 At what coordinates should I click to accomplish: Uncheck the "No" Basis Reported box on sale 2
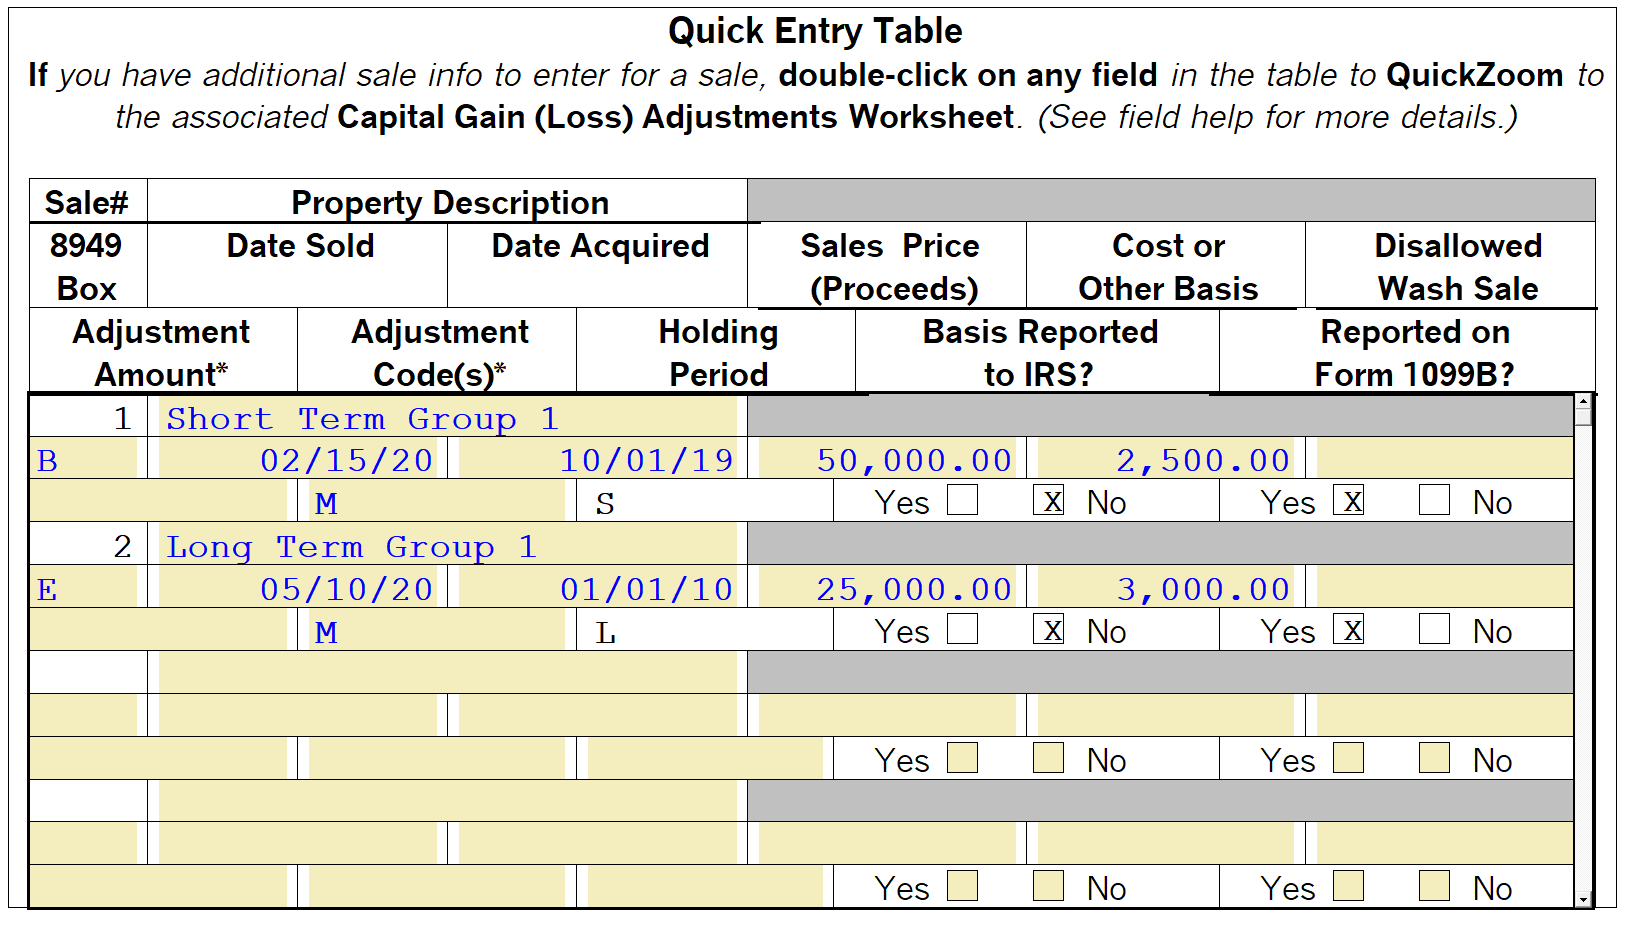pos(1048,629)
